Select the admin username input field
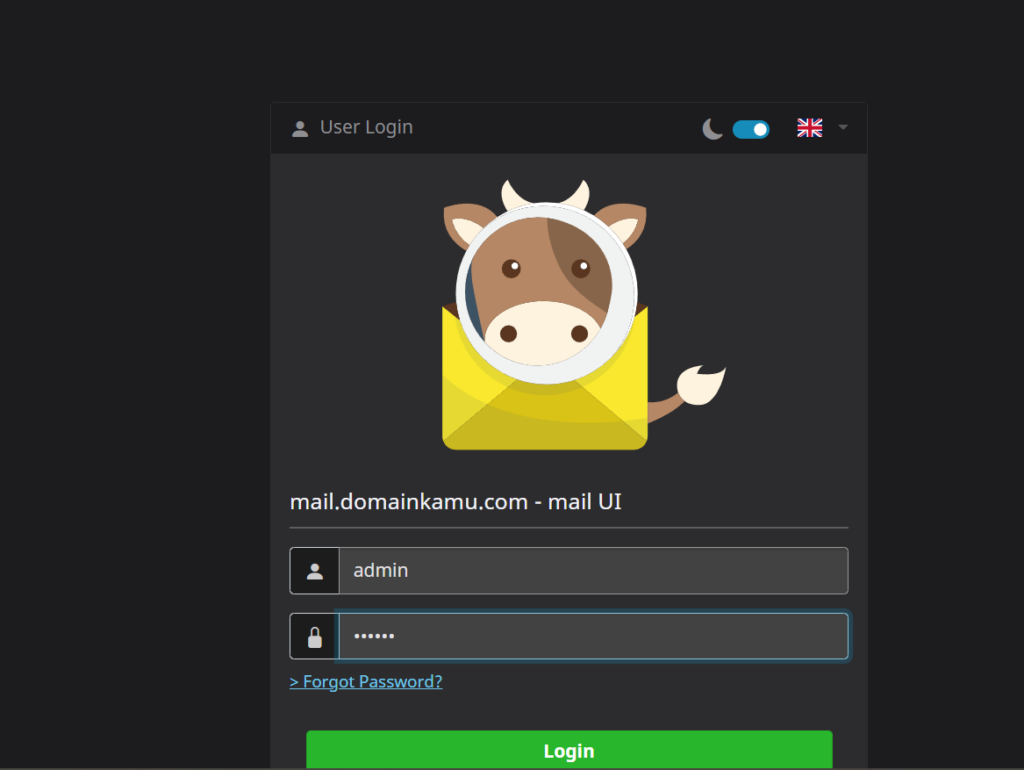Screen dimensions: 1024x770 pyautogui.click(x=594, y=570)
